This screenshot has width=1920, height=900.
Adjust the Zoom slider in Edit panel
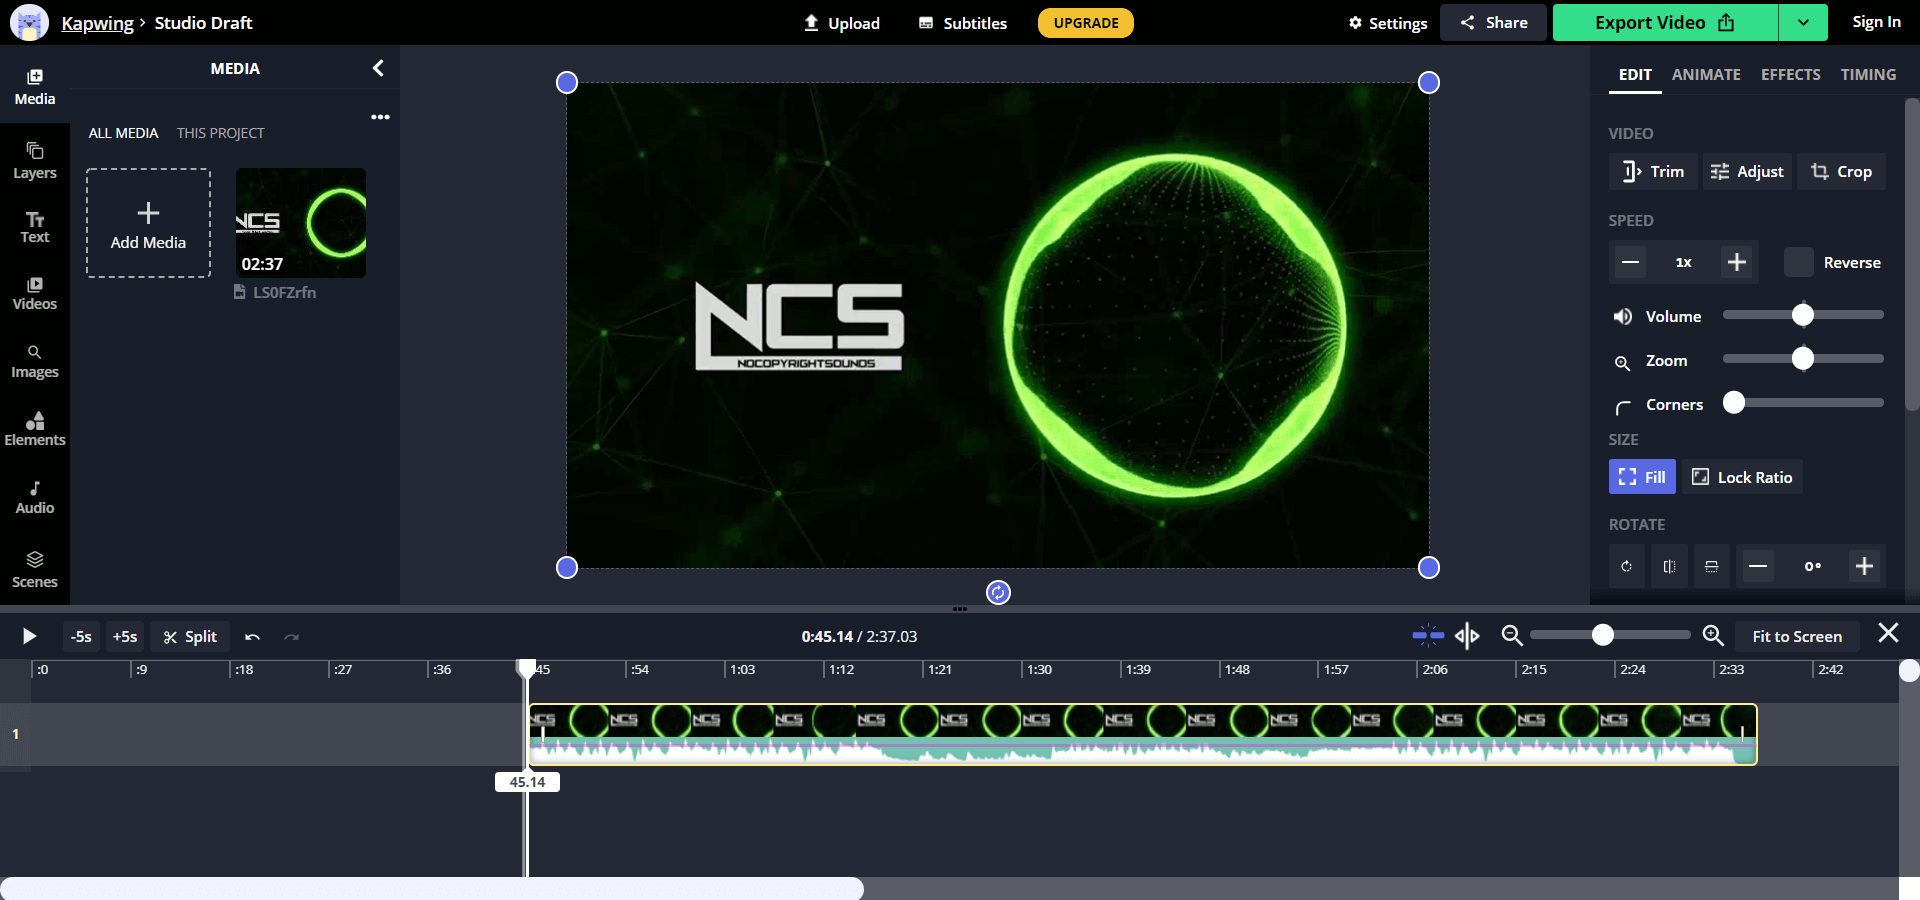1803,358
